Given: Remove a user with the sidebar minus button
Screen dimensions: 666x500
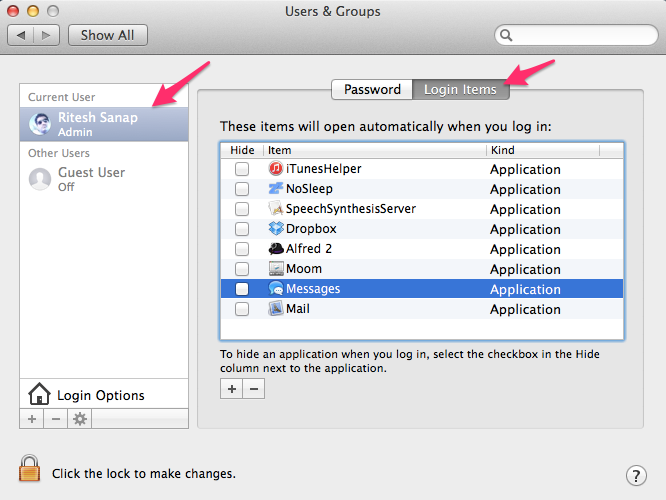Looking at the screenshot, I should point(56,419).
